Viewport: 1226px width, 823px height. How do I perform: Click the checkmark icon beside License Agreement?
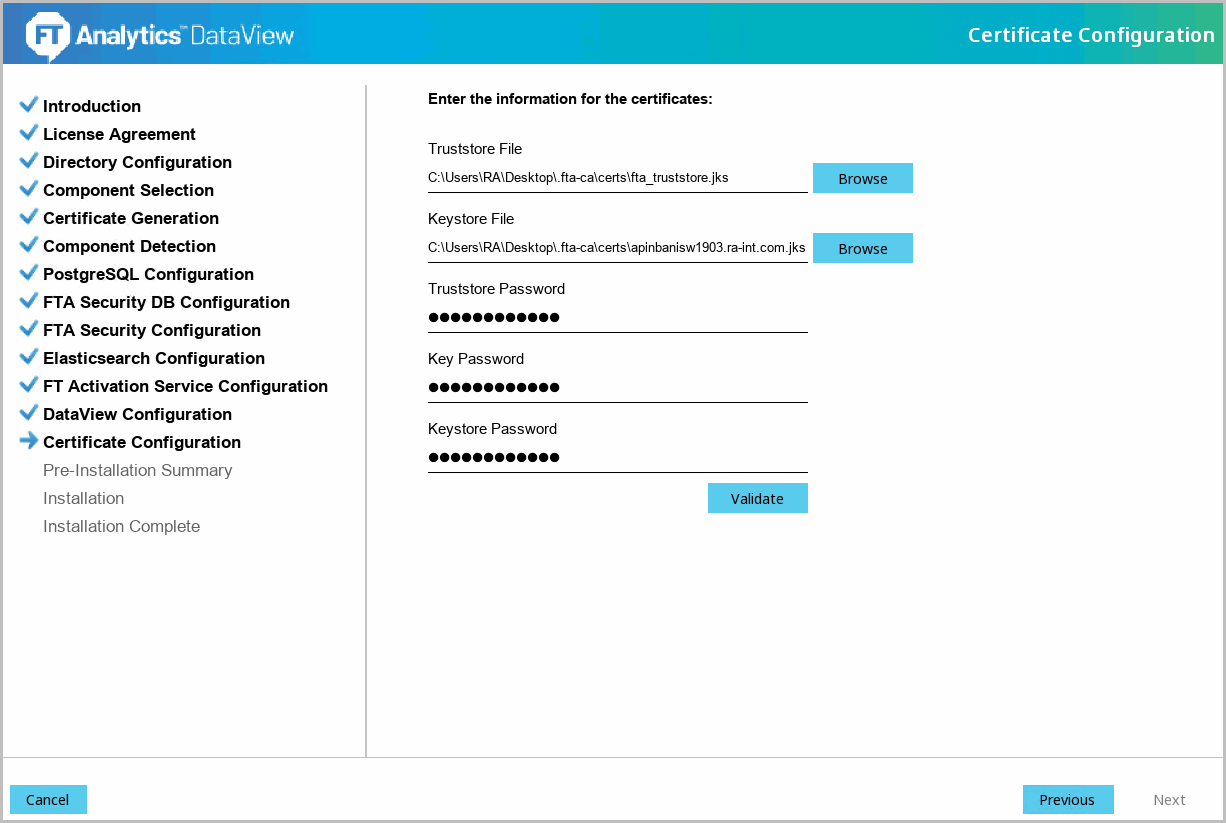click(29, 133)
